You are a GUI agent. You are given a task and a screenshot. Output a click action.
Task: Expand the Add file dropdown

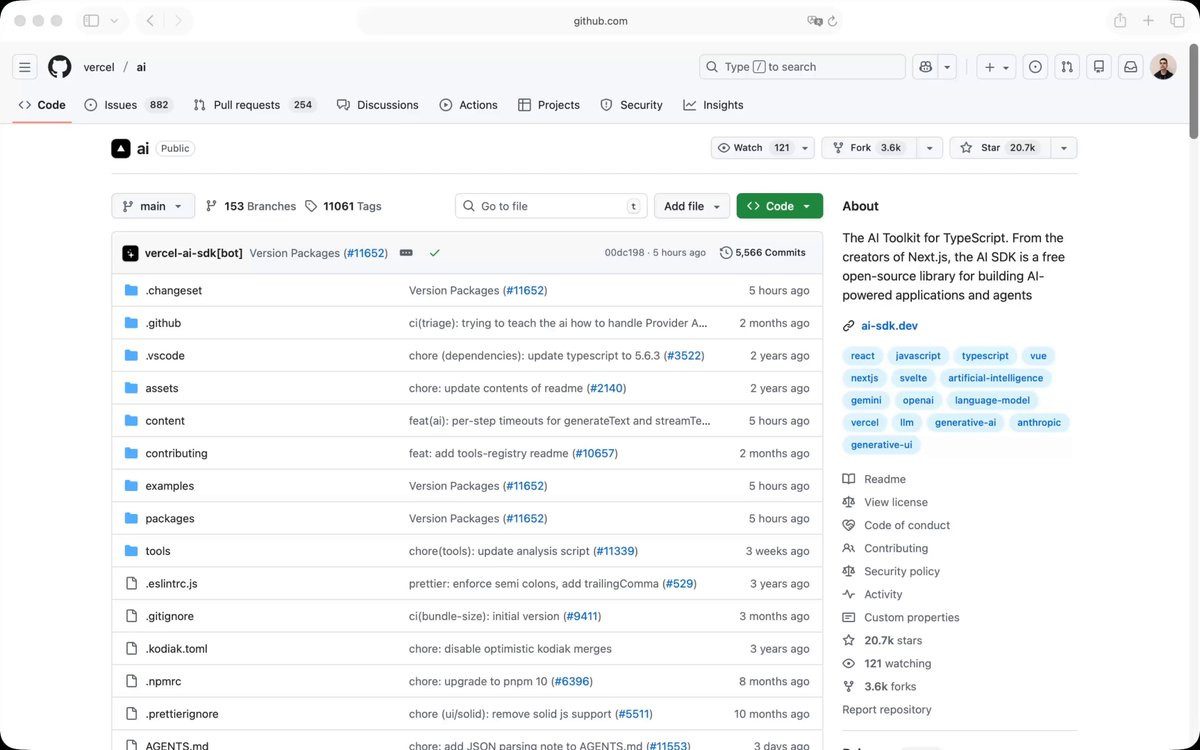coord(692,206)
